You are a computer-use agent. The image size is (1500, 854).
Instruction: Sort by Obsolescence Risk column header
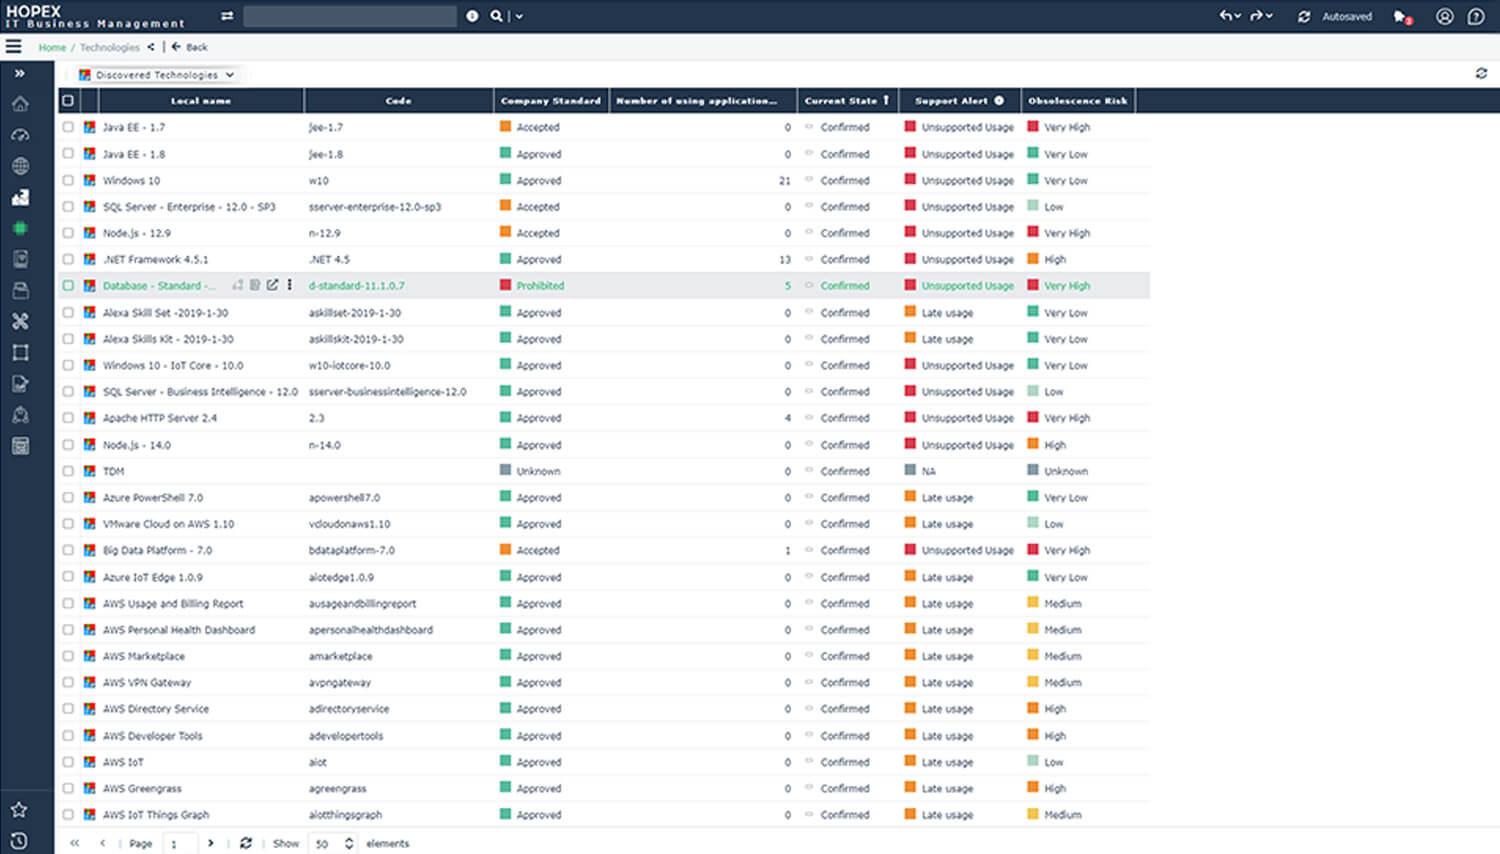(1078, 100)
